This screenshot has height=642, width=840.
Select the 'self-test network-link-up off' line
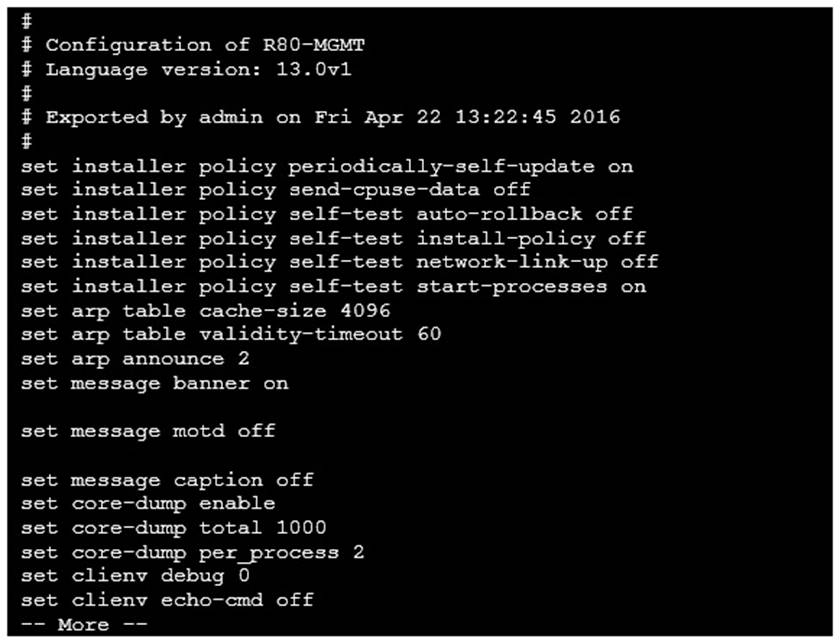(340, 262)
